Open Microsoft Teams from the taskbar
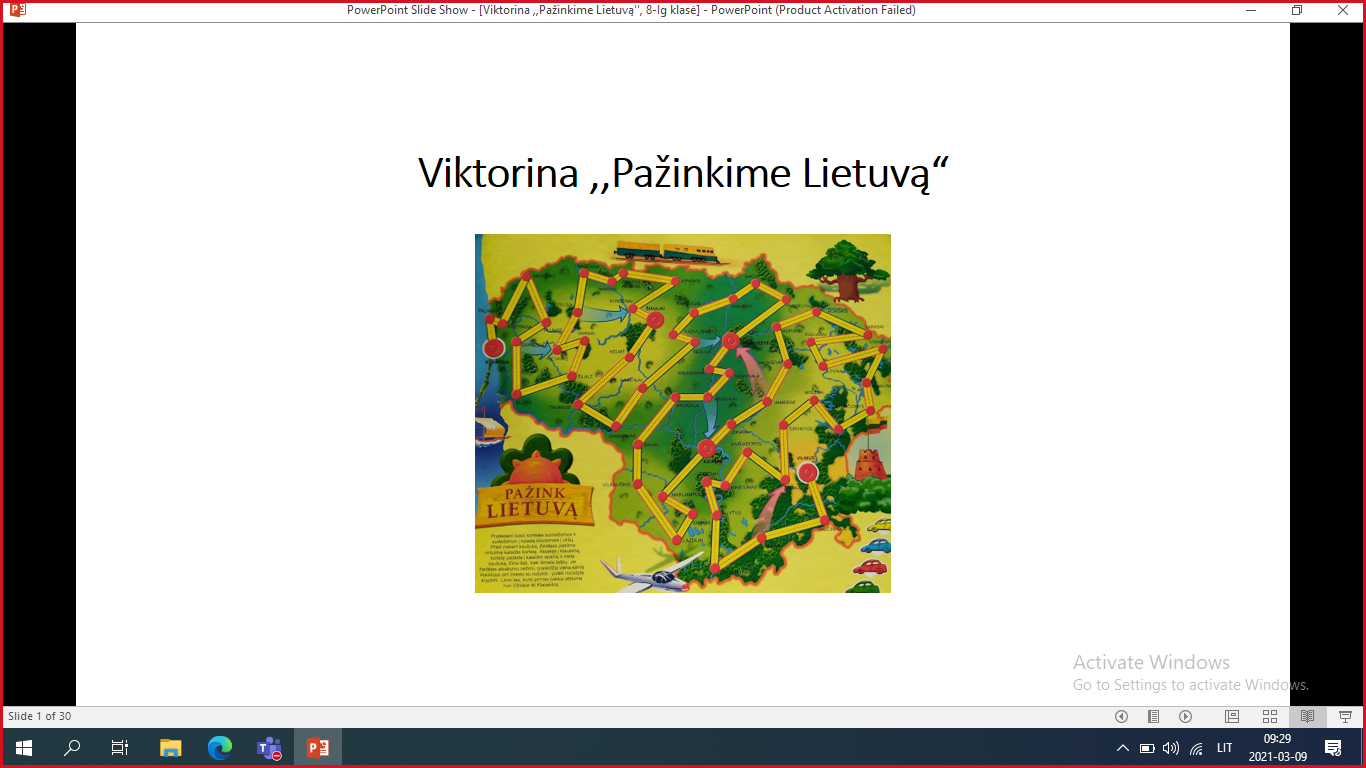This screenshot has height=768, width=1366. (269, 747)
